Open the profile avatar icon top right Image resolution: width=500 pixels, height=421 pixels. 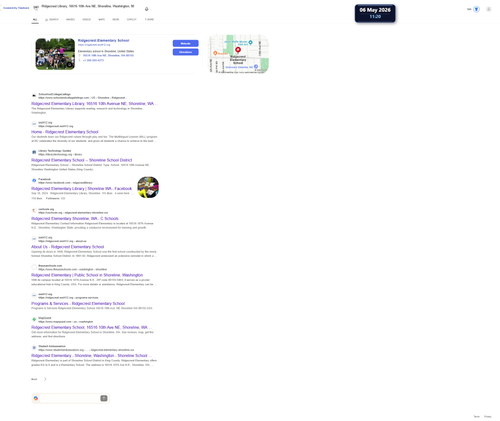click(488, 9)
